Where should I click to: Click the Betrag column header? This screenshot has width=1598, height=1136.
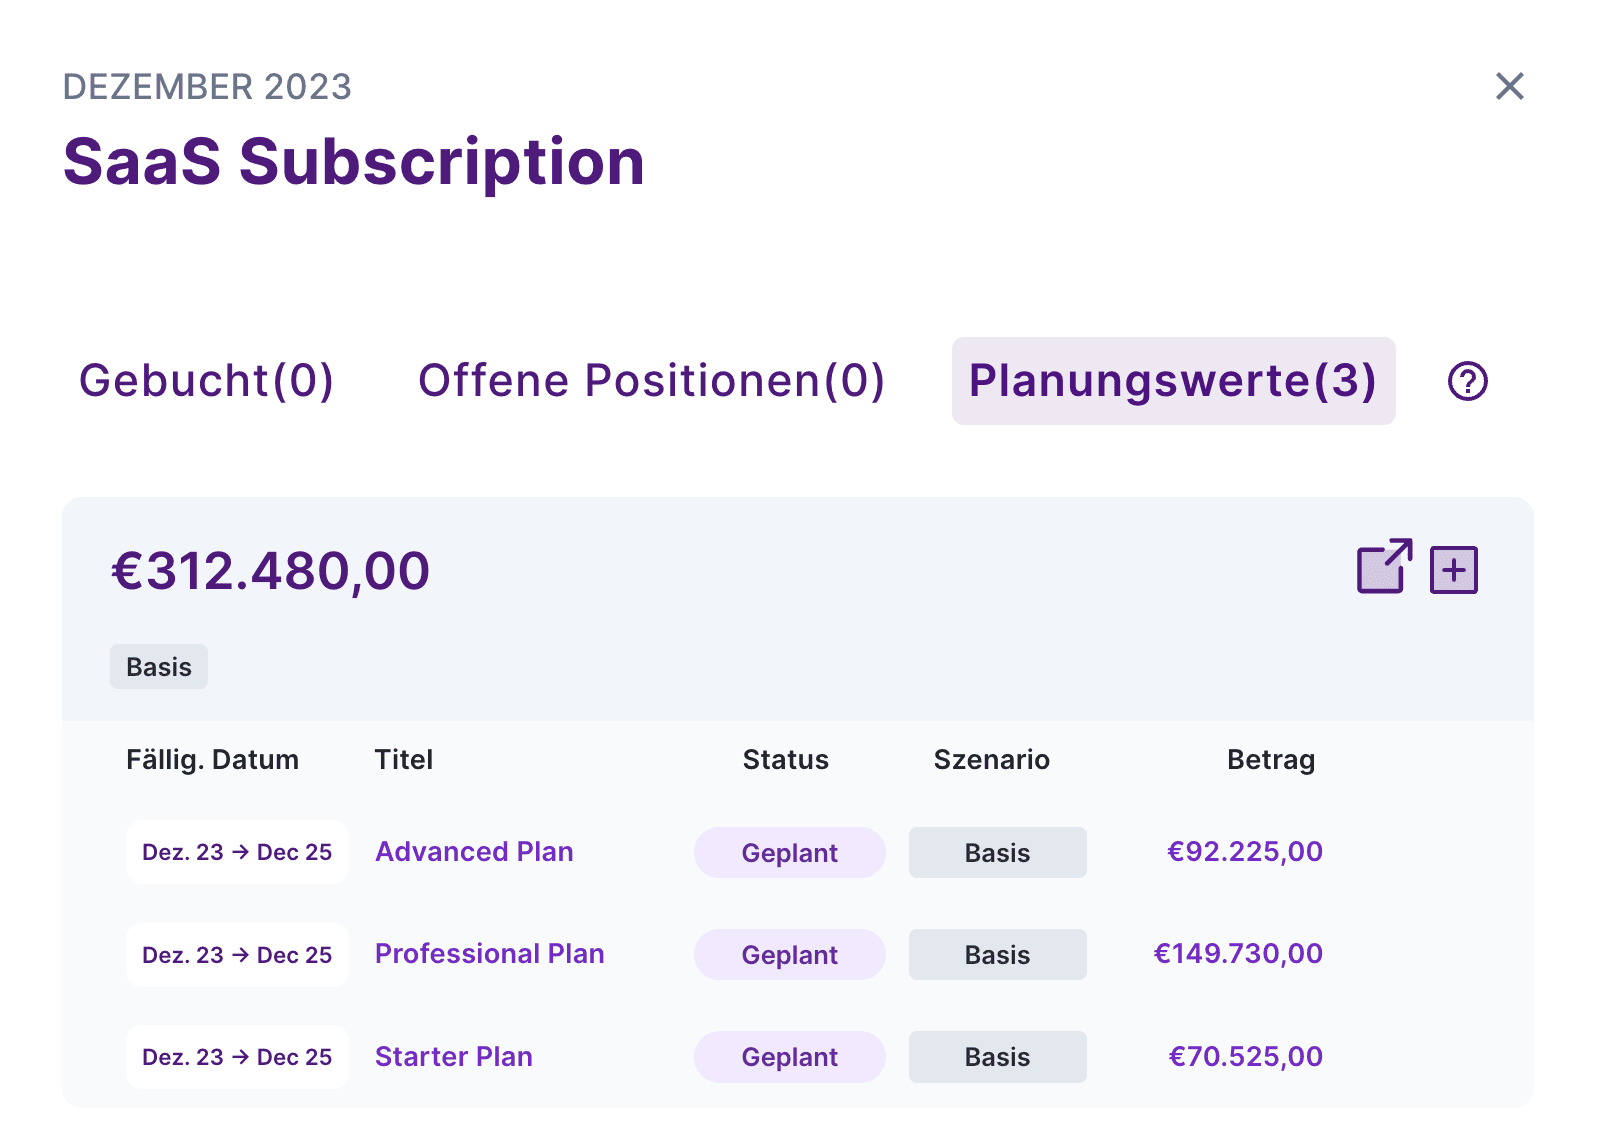coord(1270,760)
